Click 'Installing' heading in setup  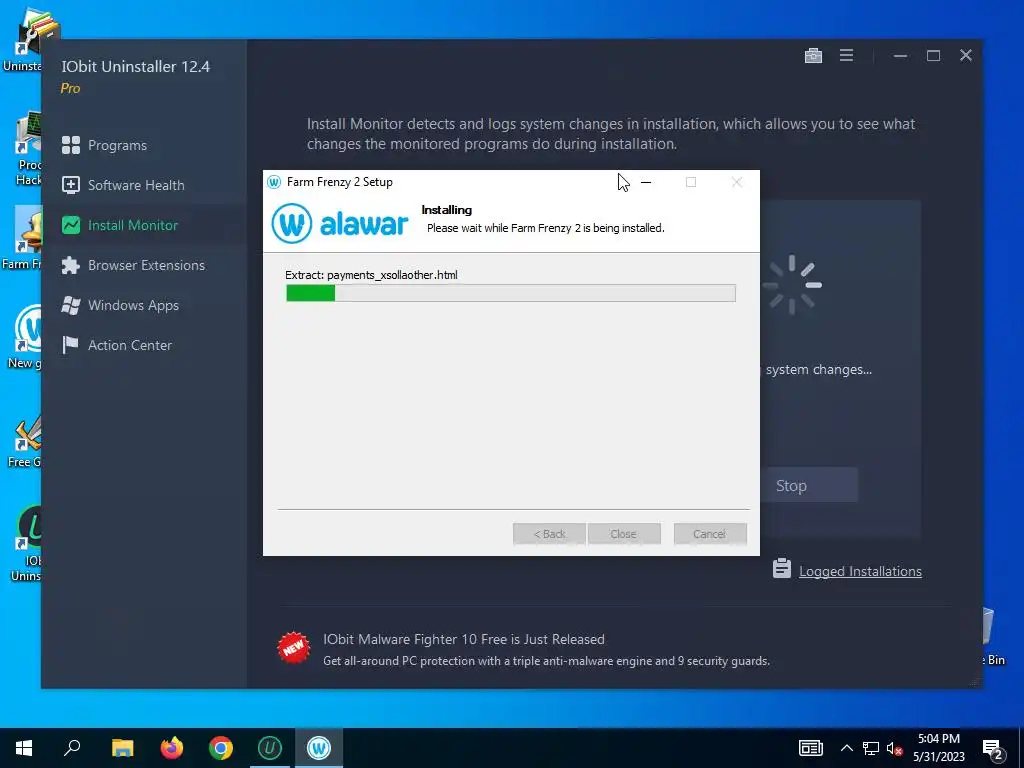447,210
